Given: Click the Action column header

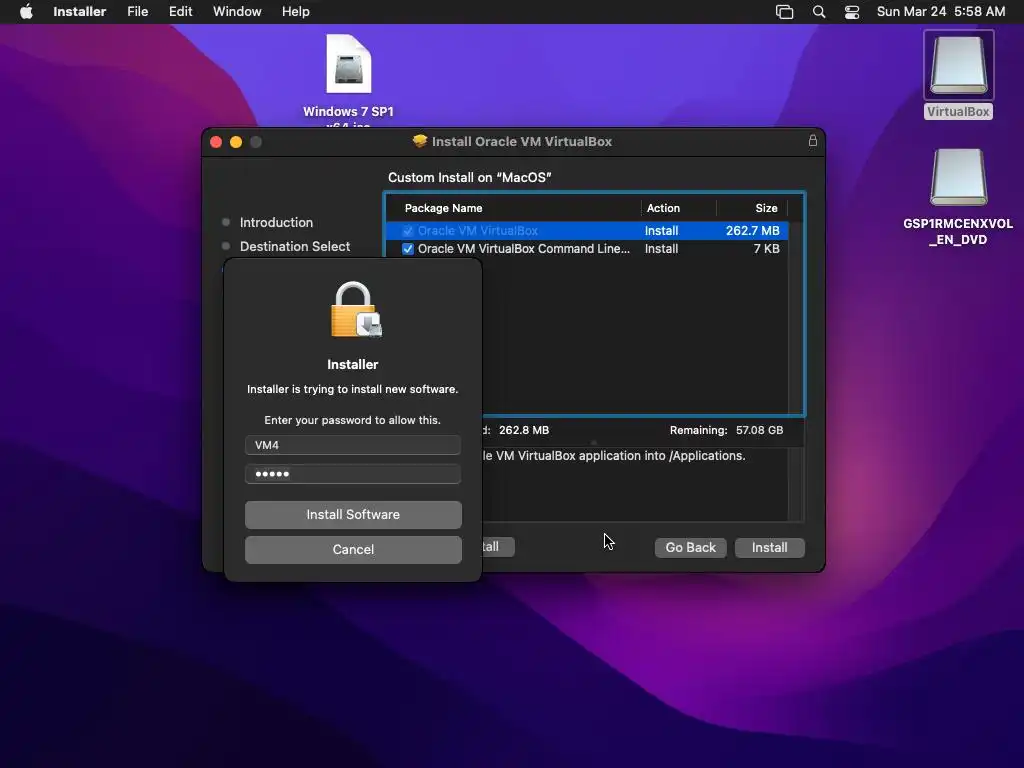Looking at the screenshot, I should pos(663,208).
